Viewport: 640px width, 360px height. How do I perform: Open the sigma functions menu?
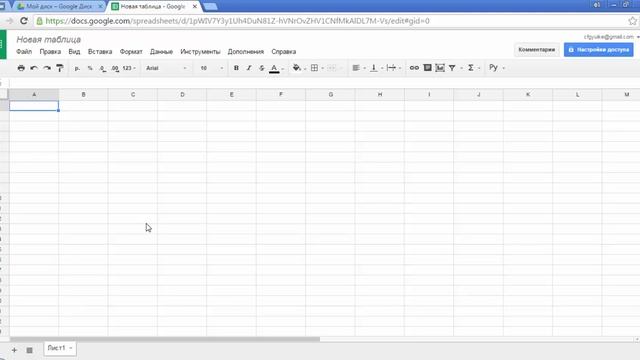tap(471, 68)
